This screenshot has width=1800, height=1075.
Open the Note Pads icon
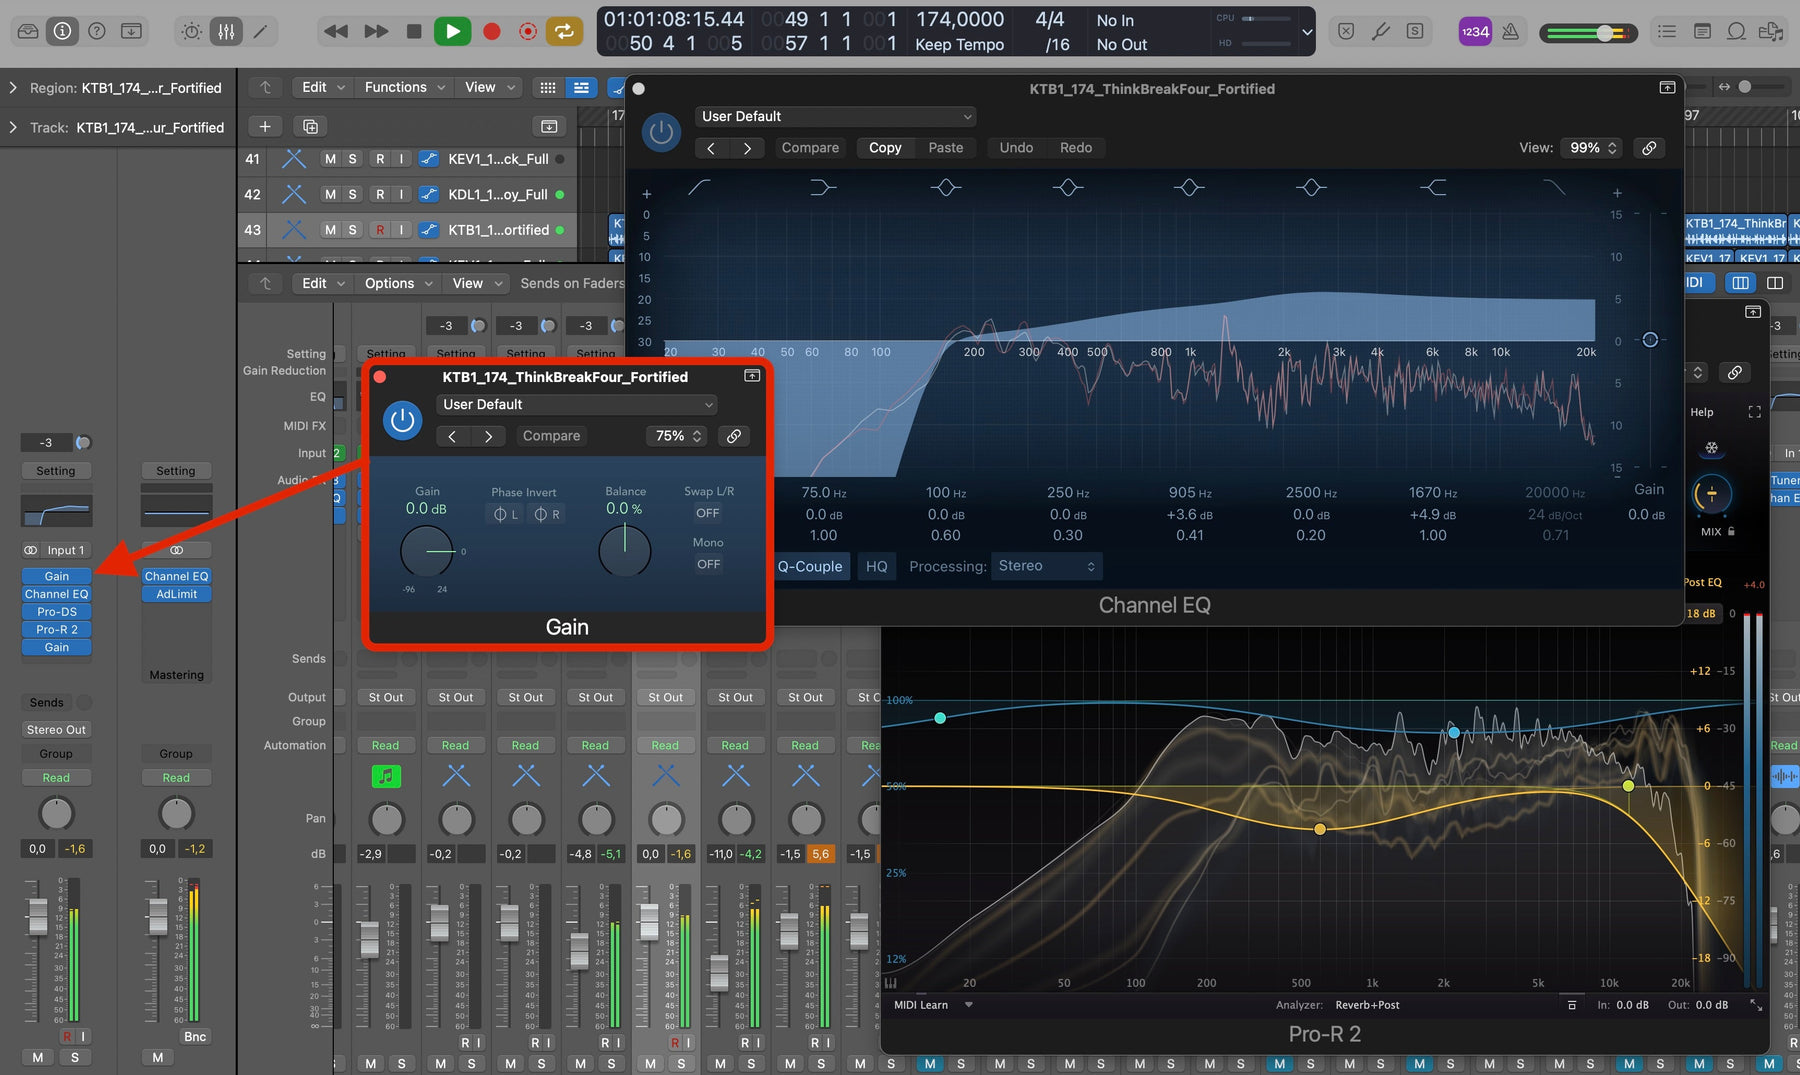point(1702,31)
